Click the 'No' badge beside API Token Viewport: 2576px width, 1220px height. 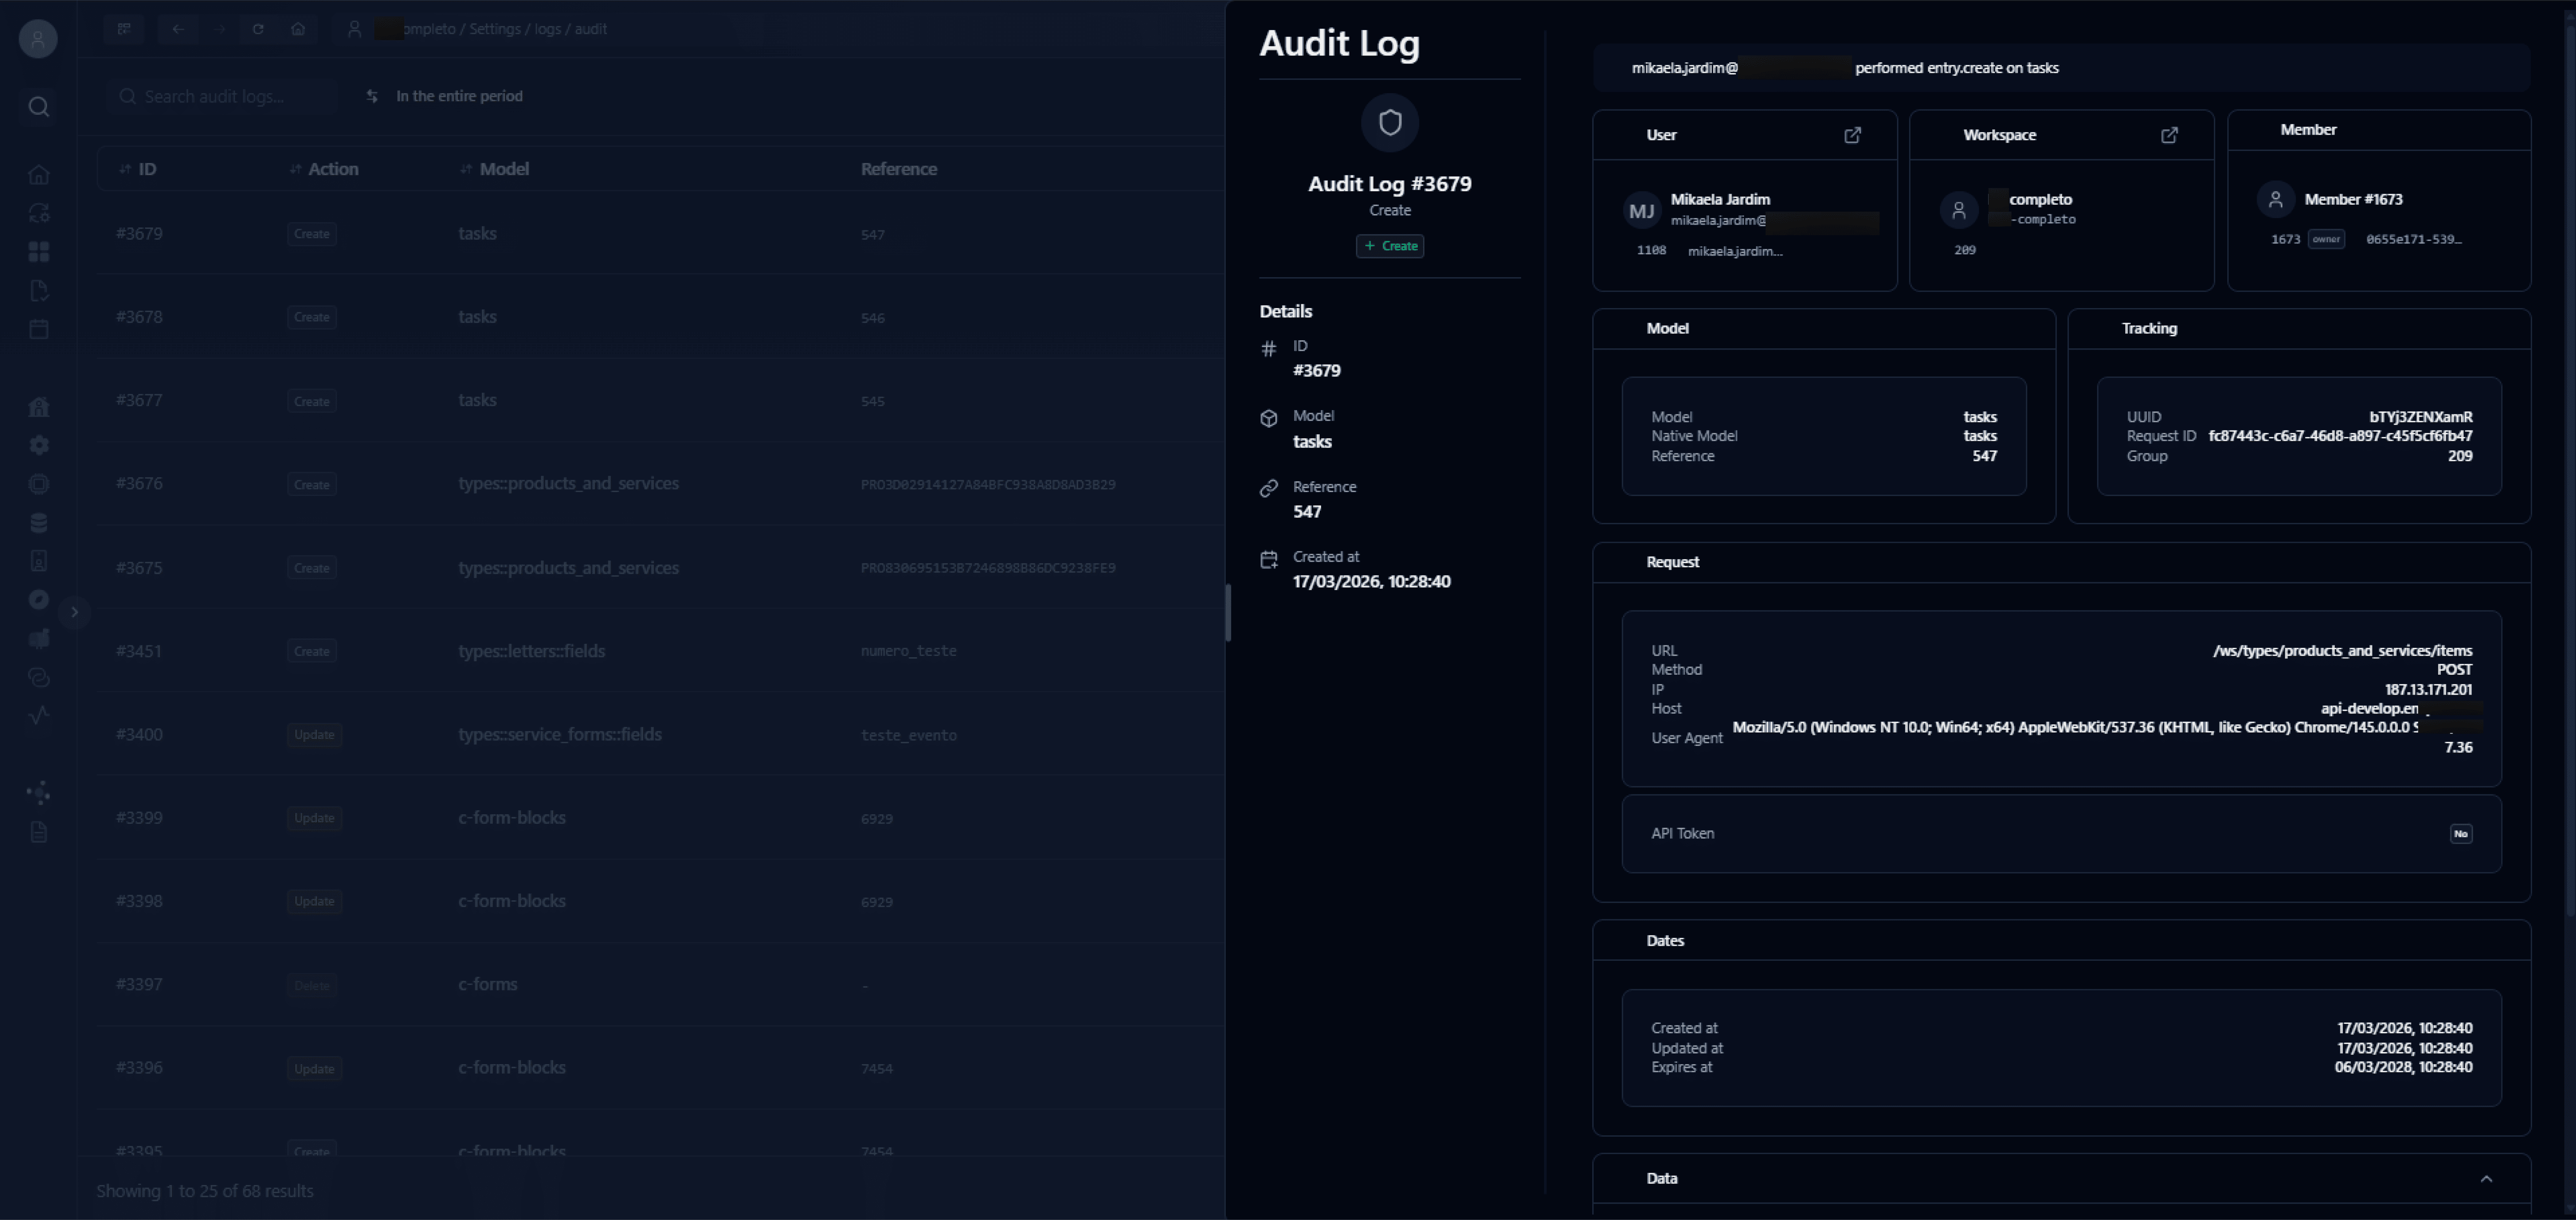pos(2461,834)
